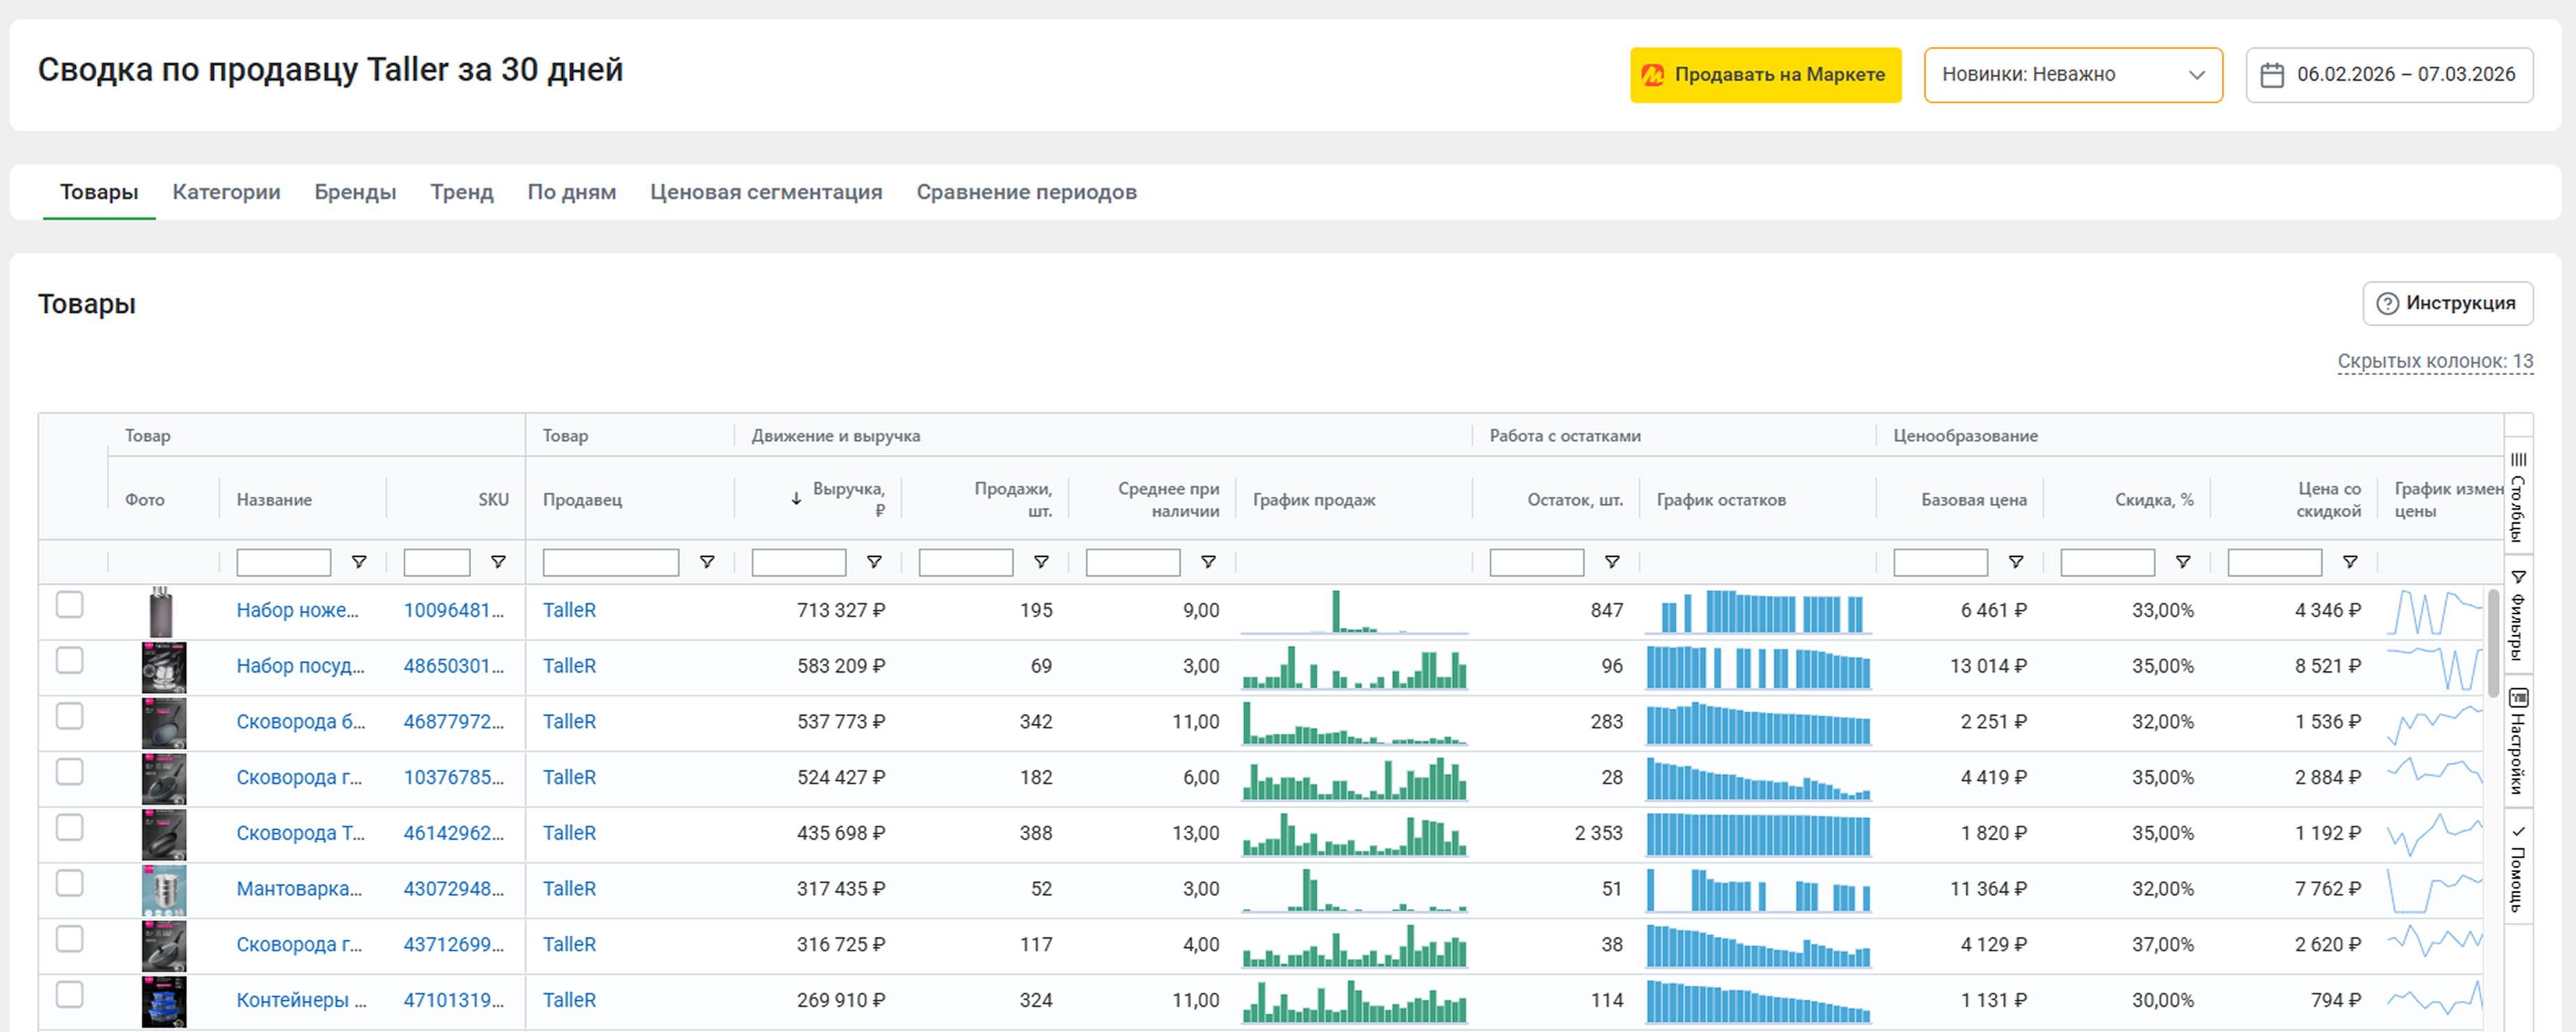The width and height of the screenshot is (2576, 1032).
Task: Expand the Новинки: Неважно dropdown
Action: coord(2072,75)
